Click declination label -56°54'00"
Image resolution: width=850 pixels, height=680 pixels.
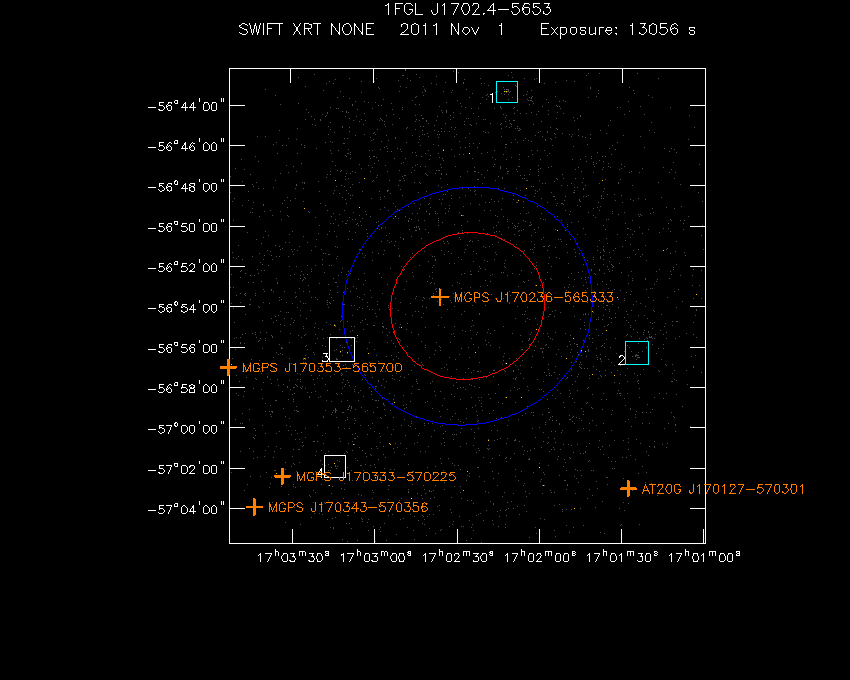coord(186,307)
